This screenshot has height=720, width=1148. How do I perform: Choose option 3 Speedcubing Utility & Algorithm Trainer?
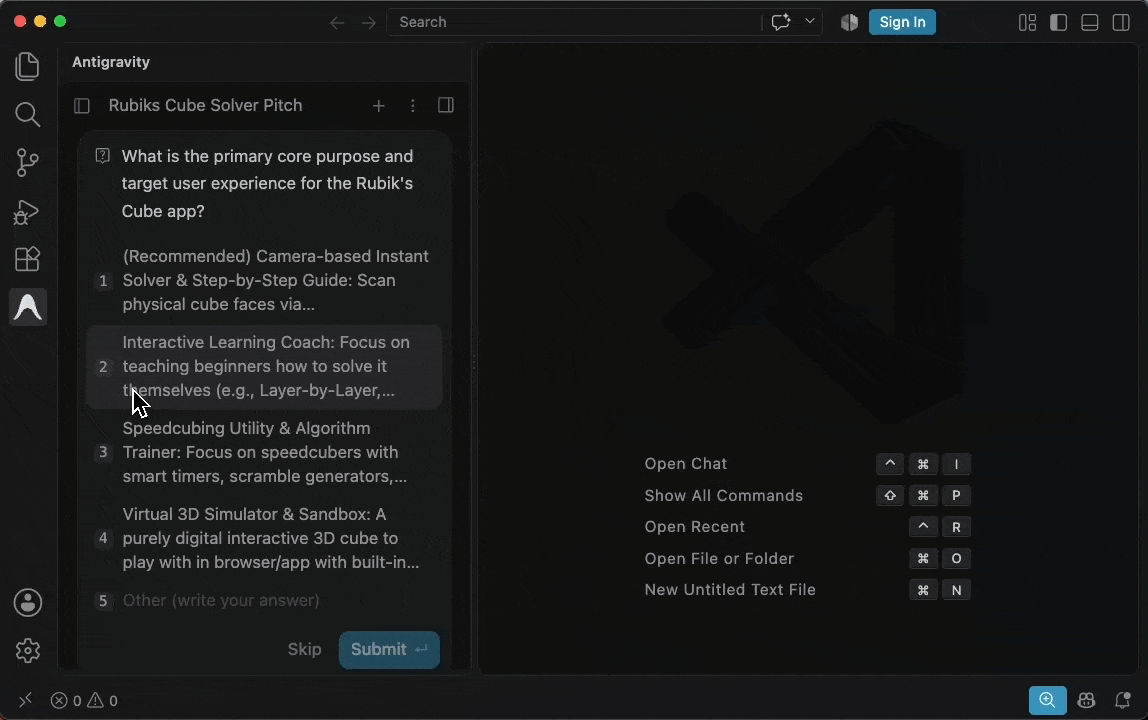click(x=264, y=453)
